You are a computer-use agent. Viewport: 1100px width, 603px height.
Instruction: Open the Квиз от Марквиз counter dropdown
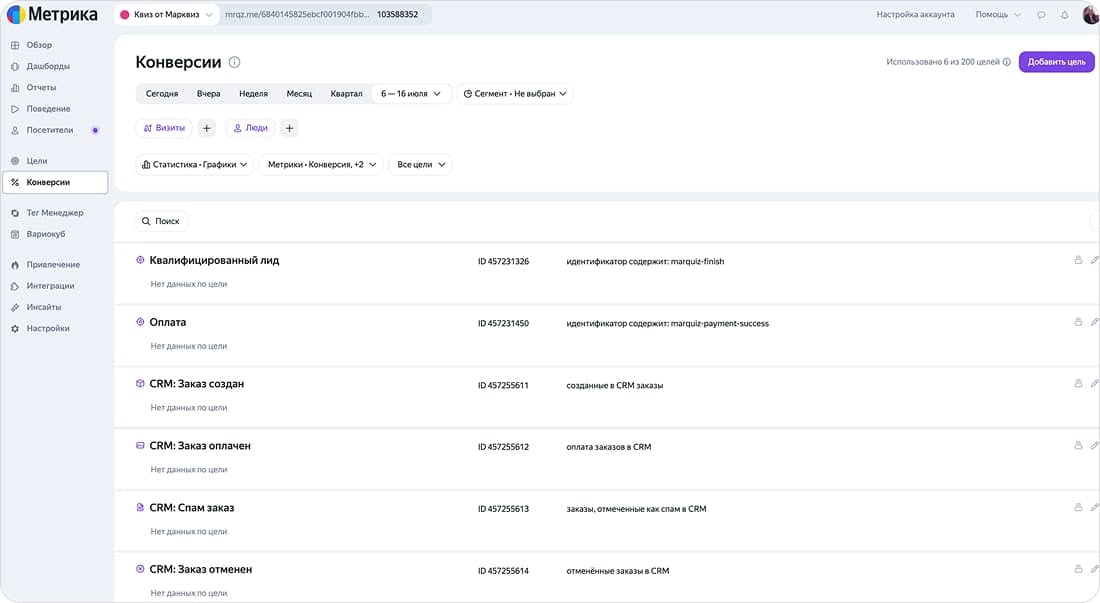tap(166, 14)
